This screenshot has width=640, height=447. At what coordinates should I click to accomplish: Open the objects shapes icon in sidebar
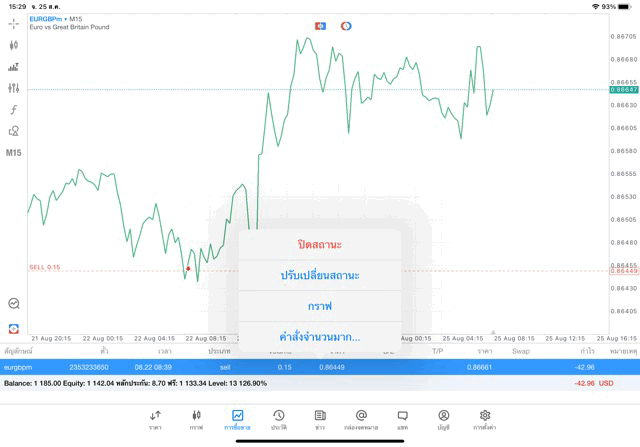(13, 131)
